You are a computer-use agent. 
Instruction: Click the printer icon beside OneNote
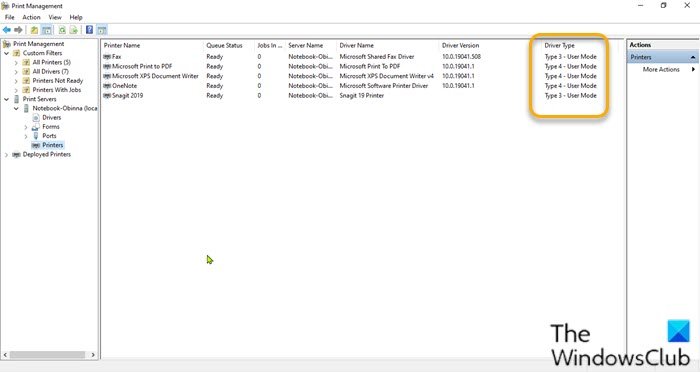tap(107, 86)
